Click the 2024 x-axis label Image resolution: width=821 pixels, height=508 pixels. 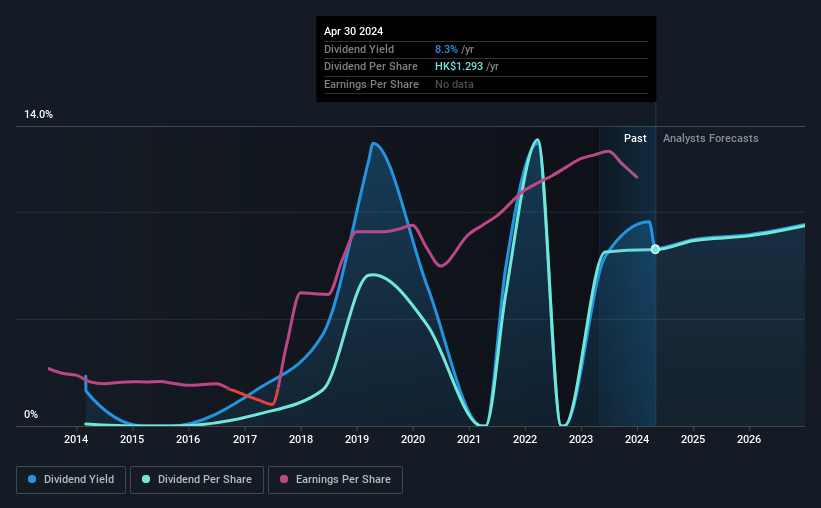(637, 439)
